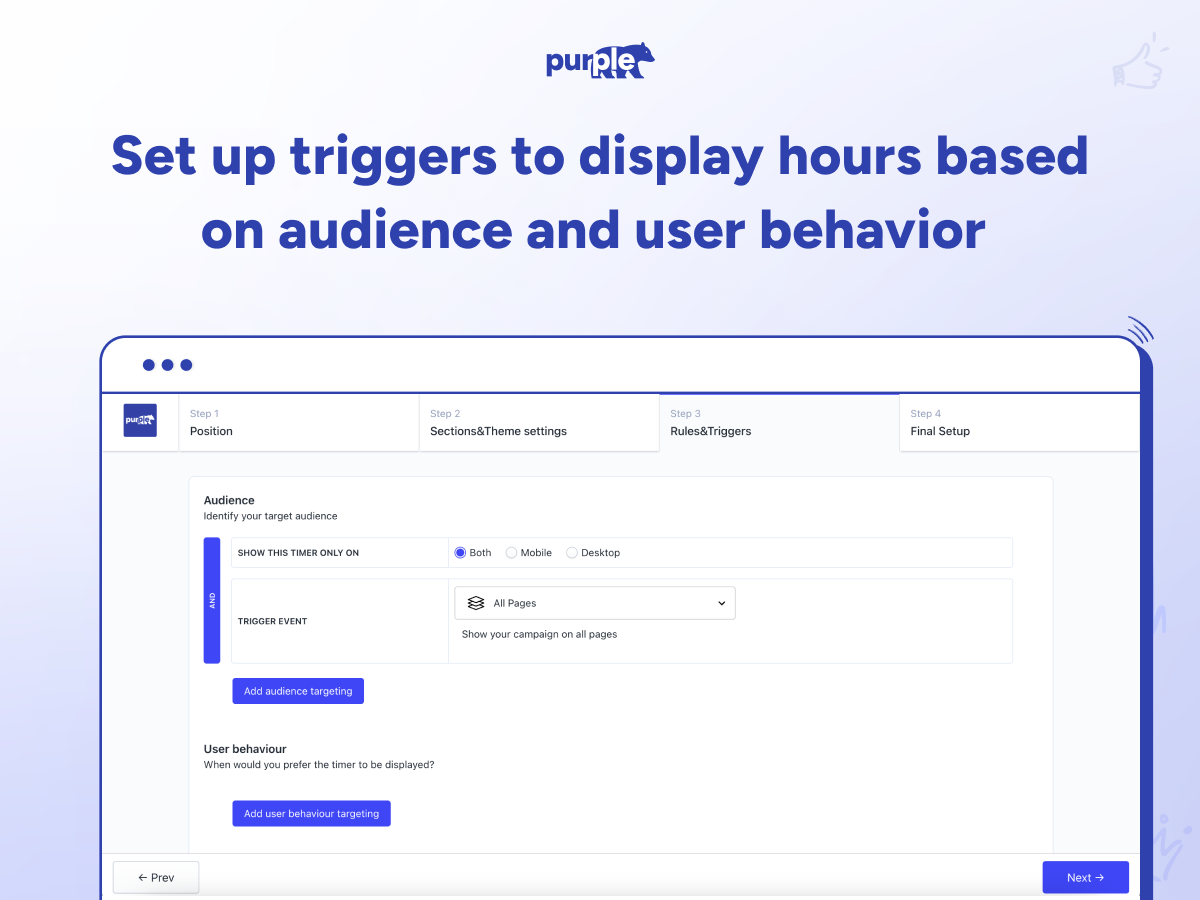
Task: Click the three dots in window header
Action: (167, 365)
